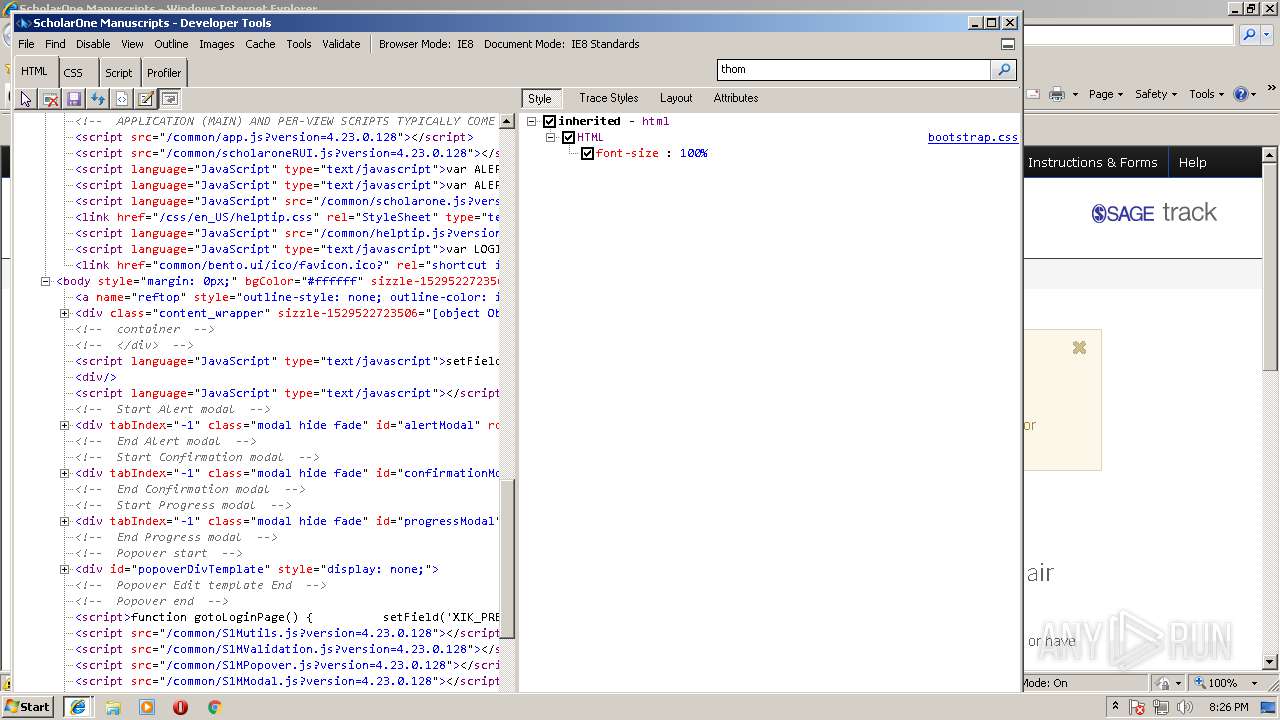Open Internet Explorer from the taskbar
Screen dimensions: 1280x720
pos(77,707)
